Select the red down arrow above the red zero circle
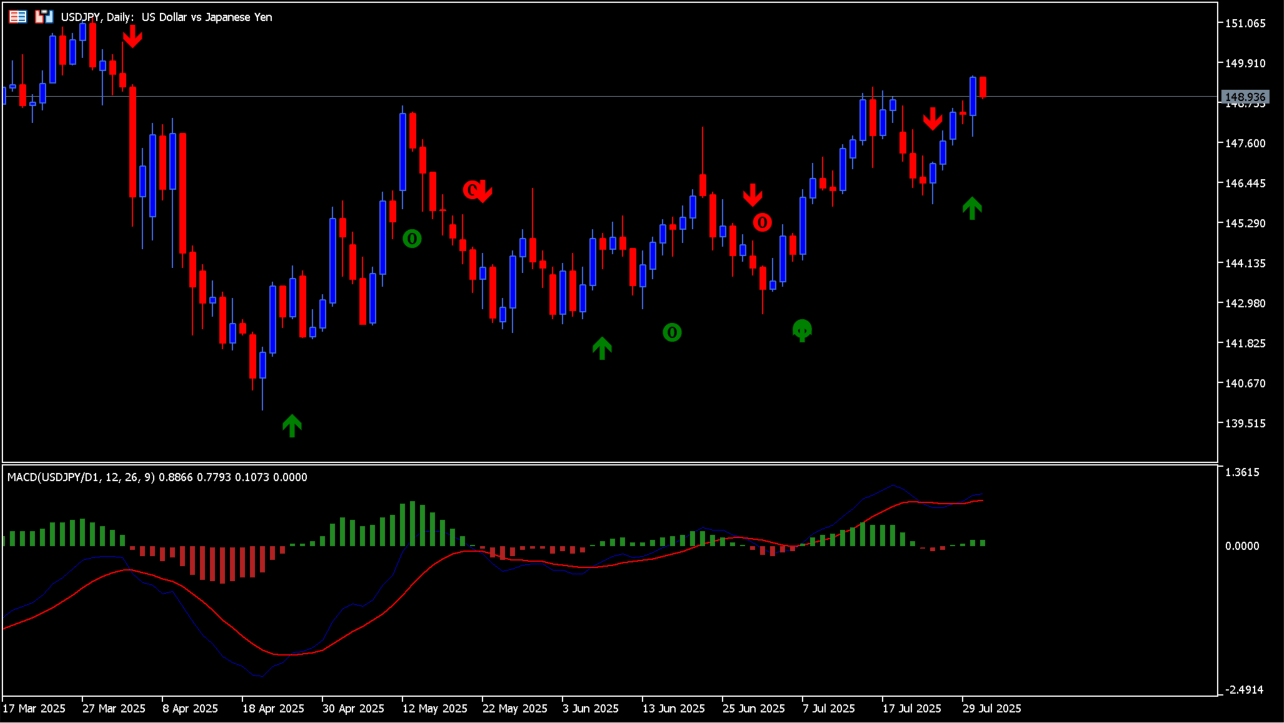The width and height of the screenshot is (1284, 723). coord(752,195)
